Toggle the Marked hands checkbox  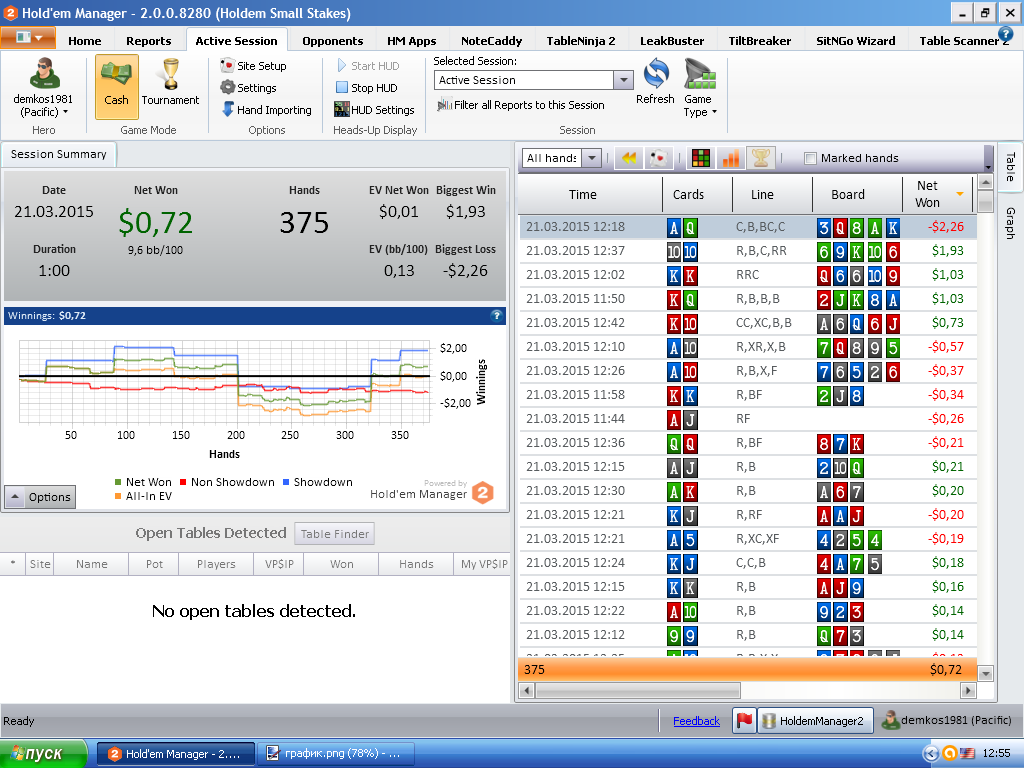[x=810, y=158]
